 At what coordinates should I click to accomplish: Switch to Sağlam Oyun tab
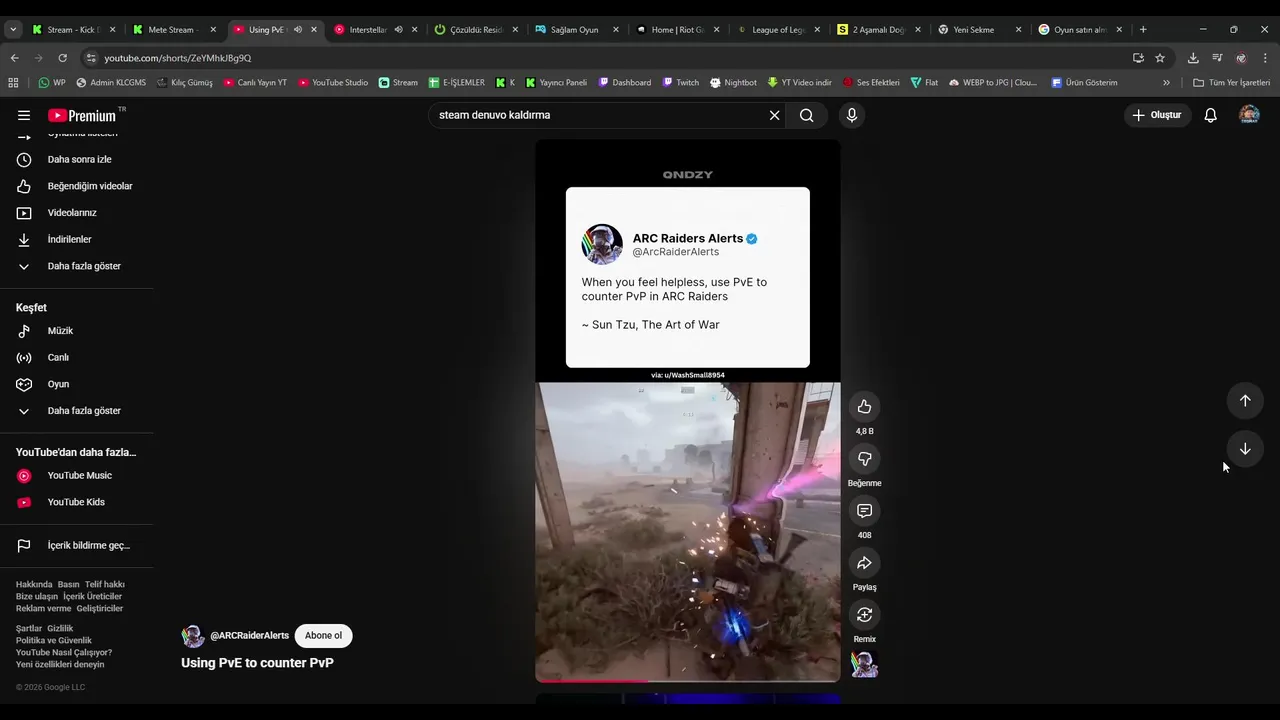click(574, 30)
